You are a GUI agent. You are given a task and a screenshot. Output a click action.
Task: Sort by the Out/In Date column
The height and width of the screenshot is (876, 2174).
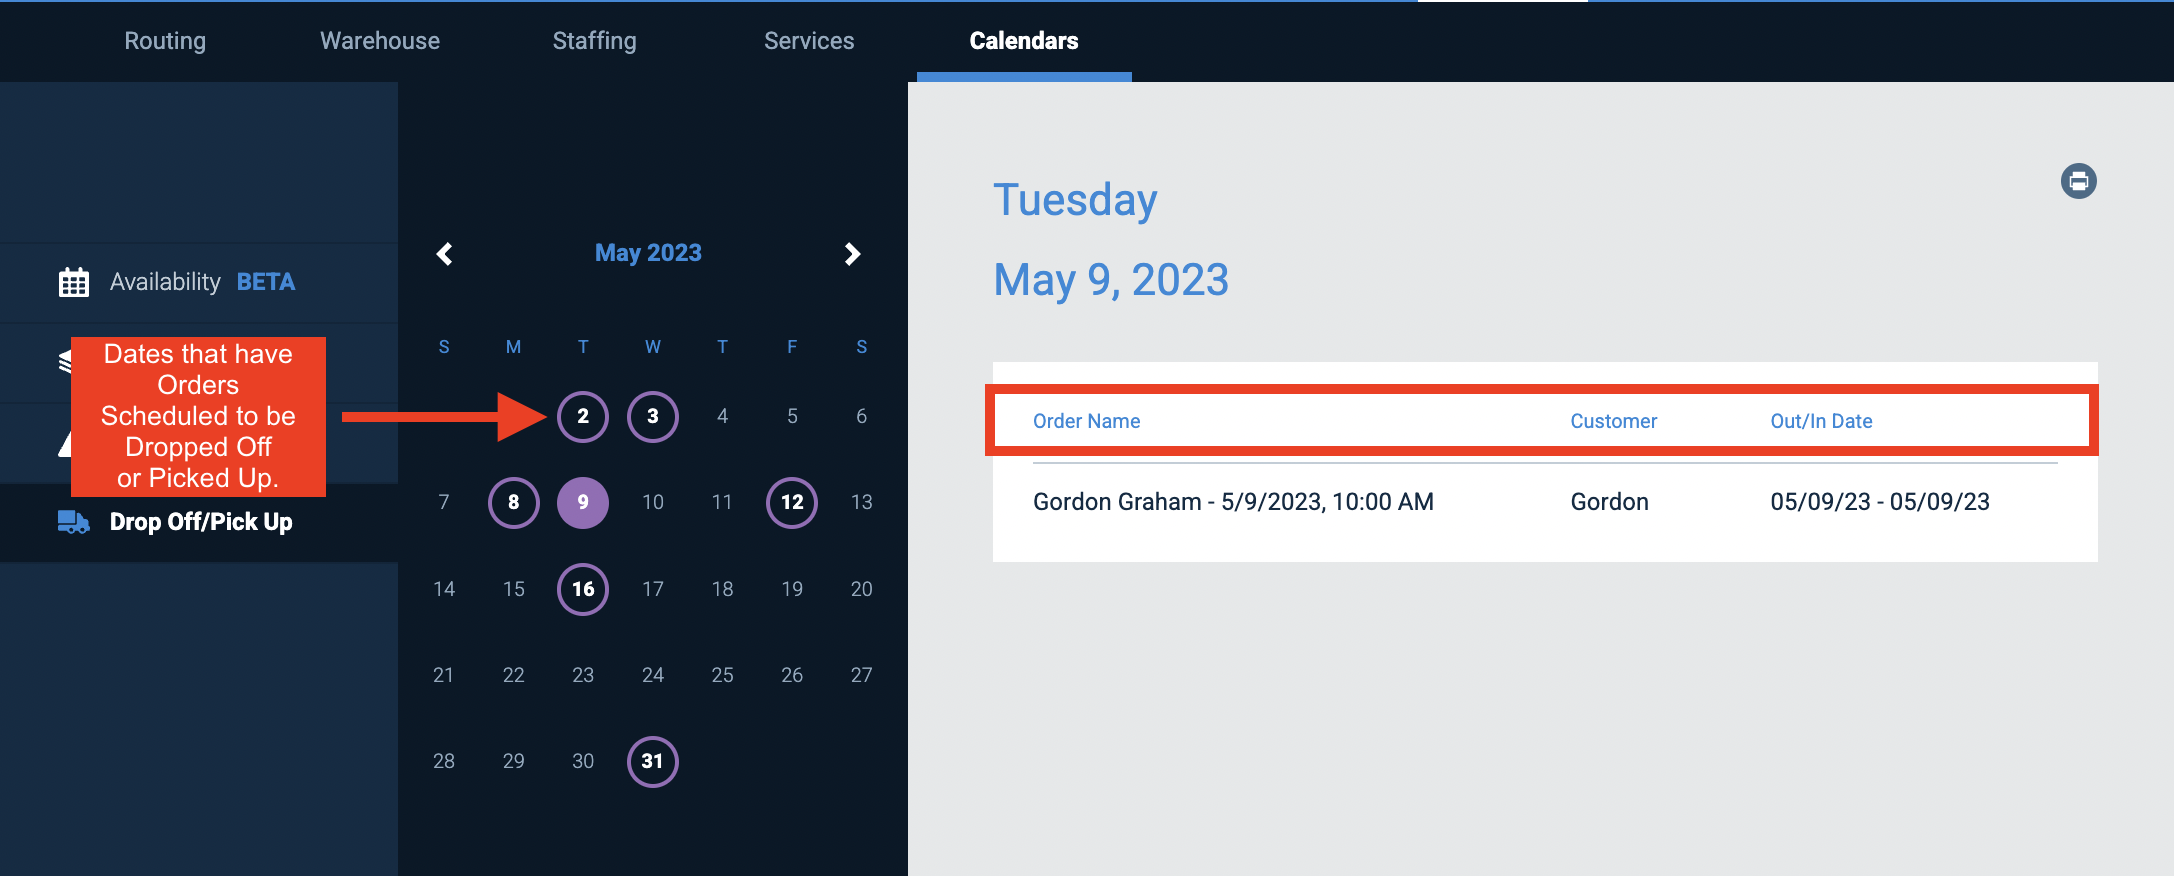(1821, 420)
